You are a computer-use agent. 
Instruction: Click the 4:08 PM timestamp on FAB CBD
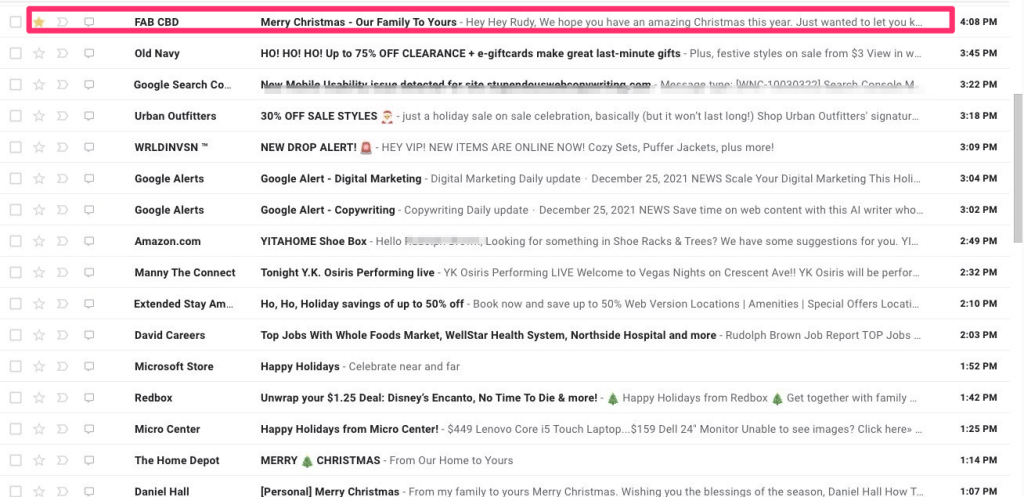tap(976, 22)
